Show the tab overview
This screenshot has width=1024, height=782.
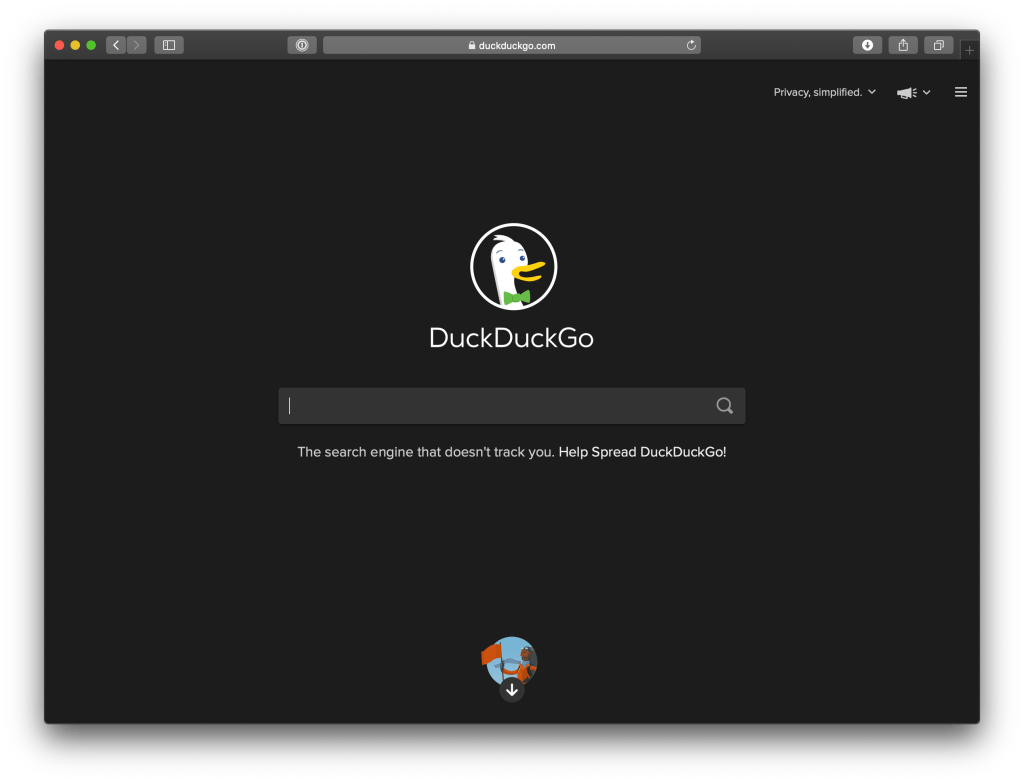(938, 45)
